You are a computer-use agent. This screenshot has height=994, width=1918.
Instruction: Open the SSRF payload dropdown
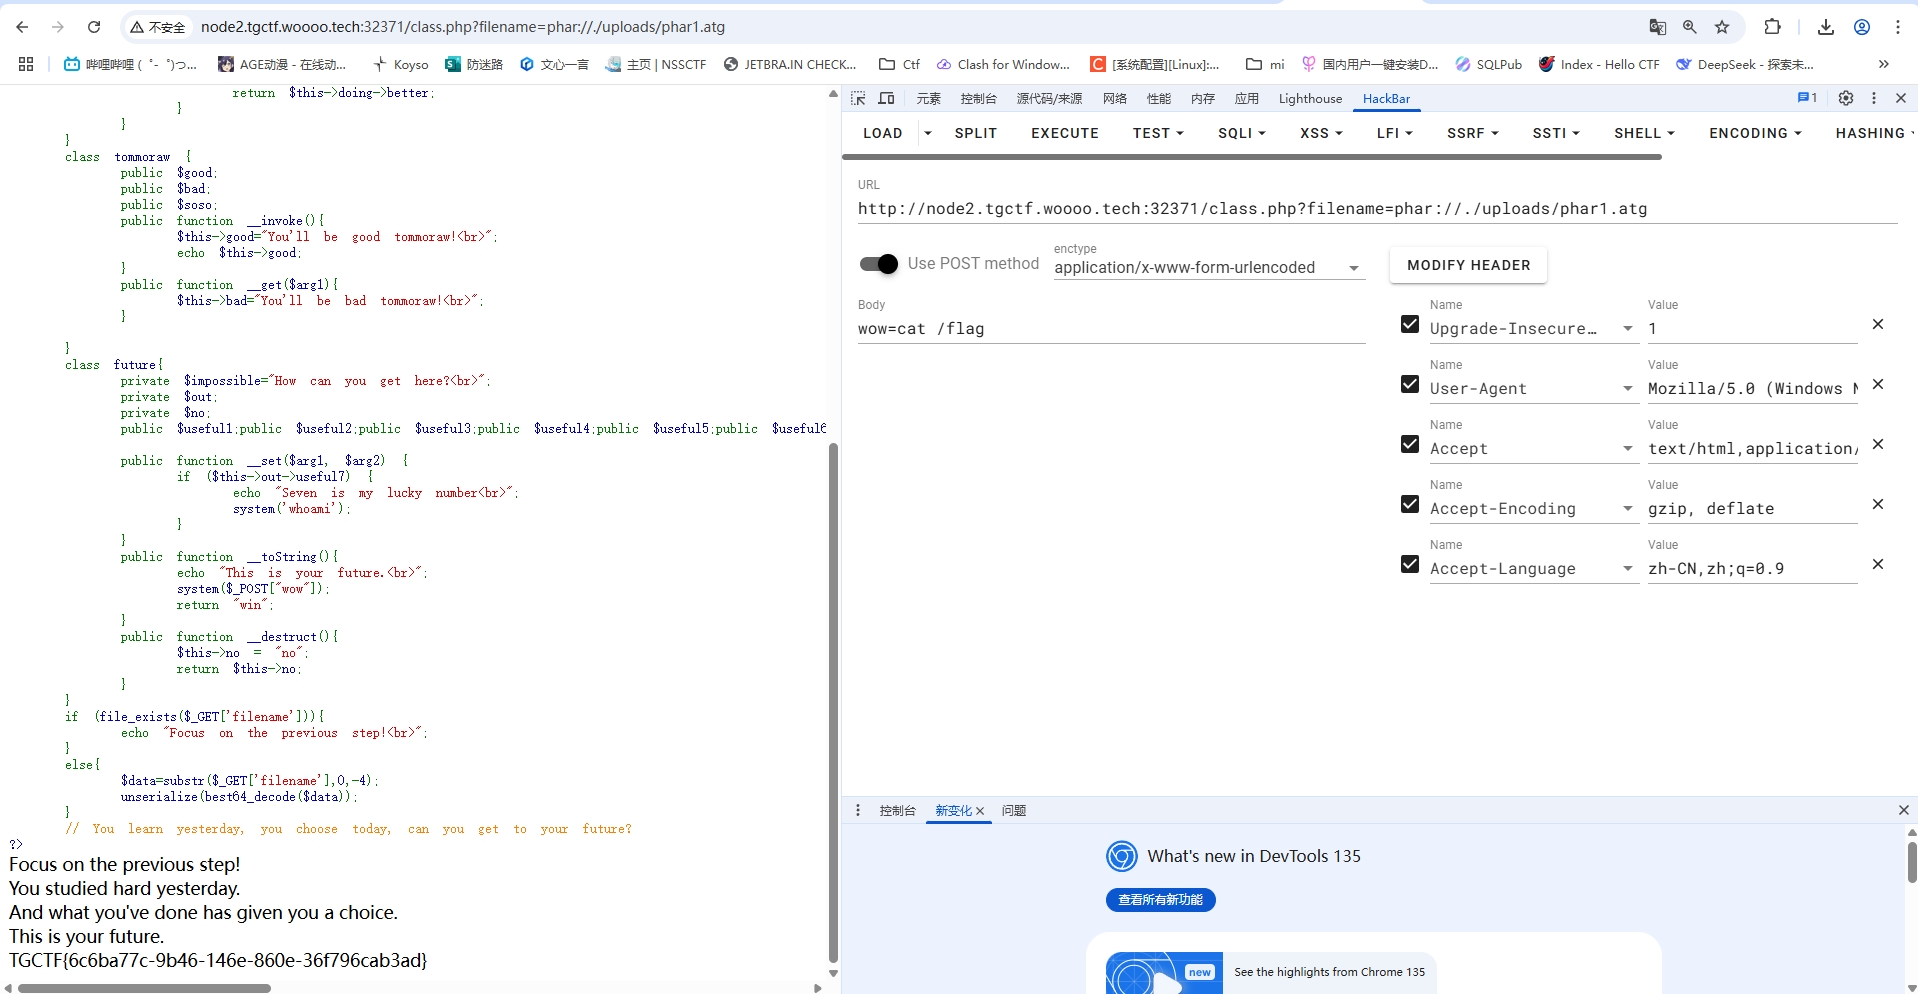point(1472,133)
